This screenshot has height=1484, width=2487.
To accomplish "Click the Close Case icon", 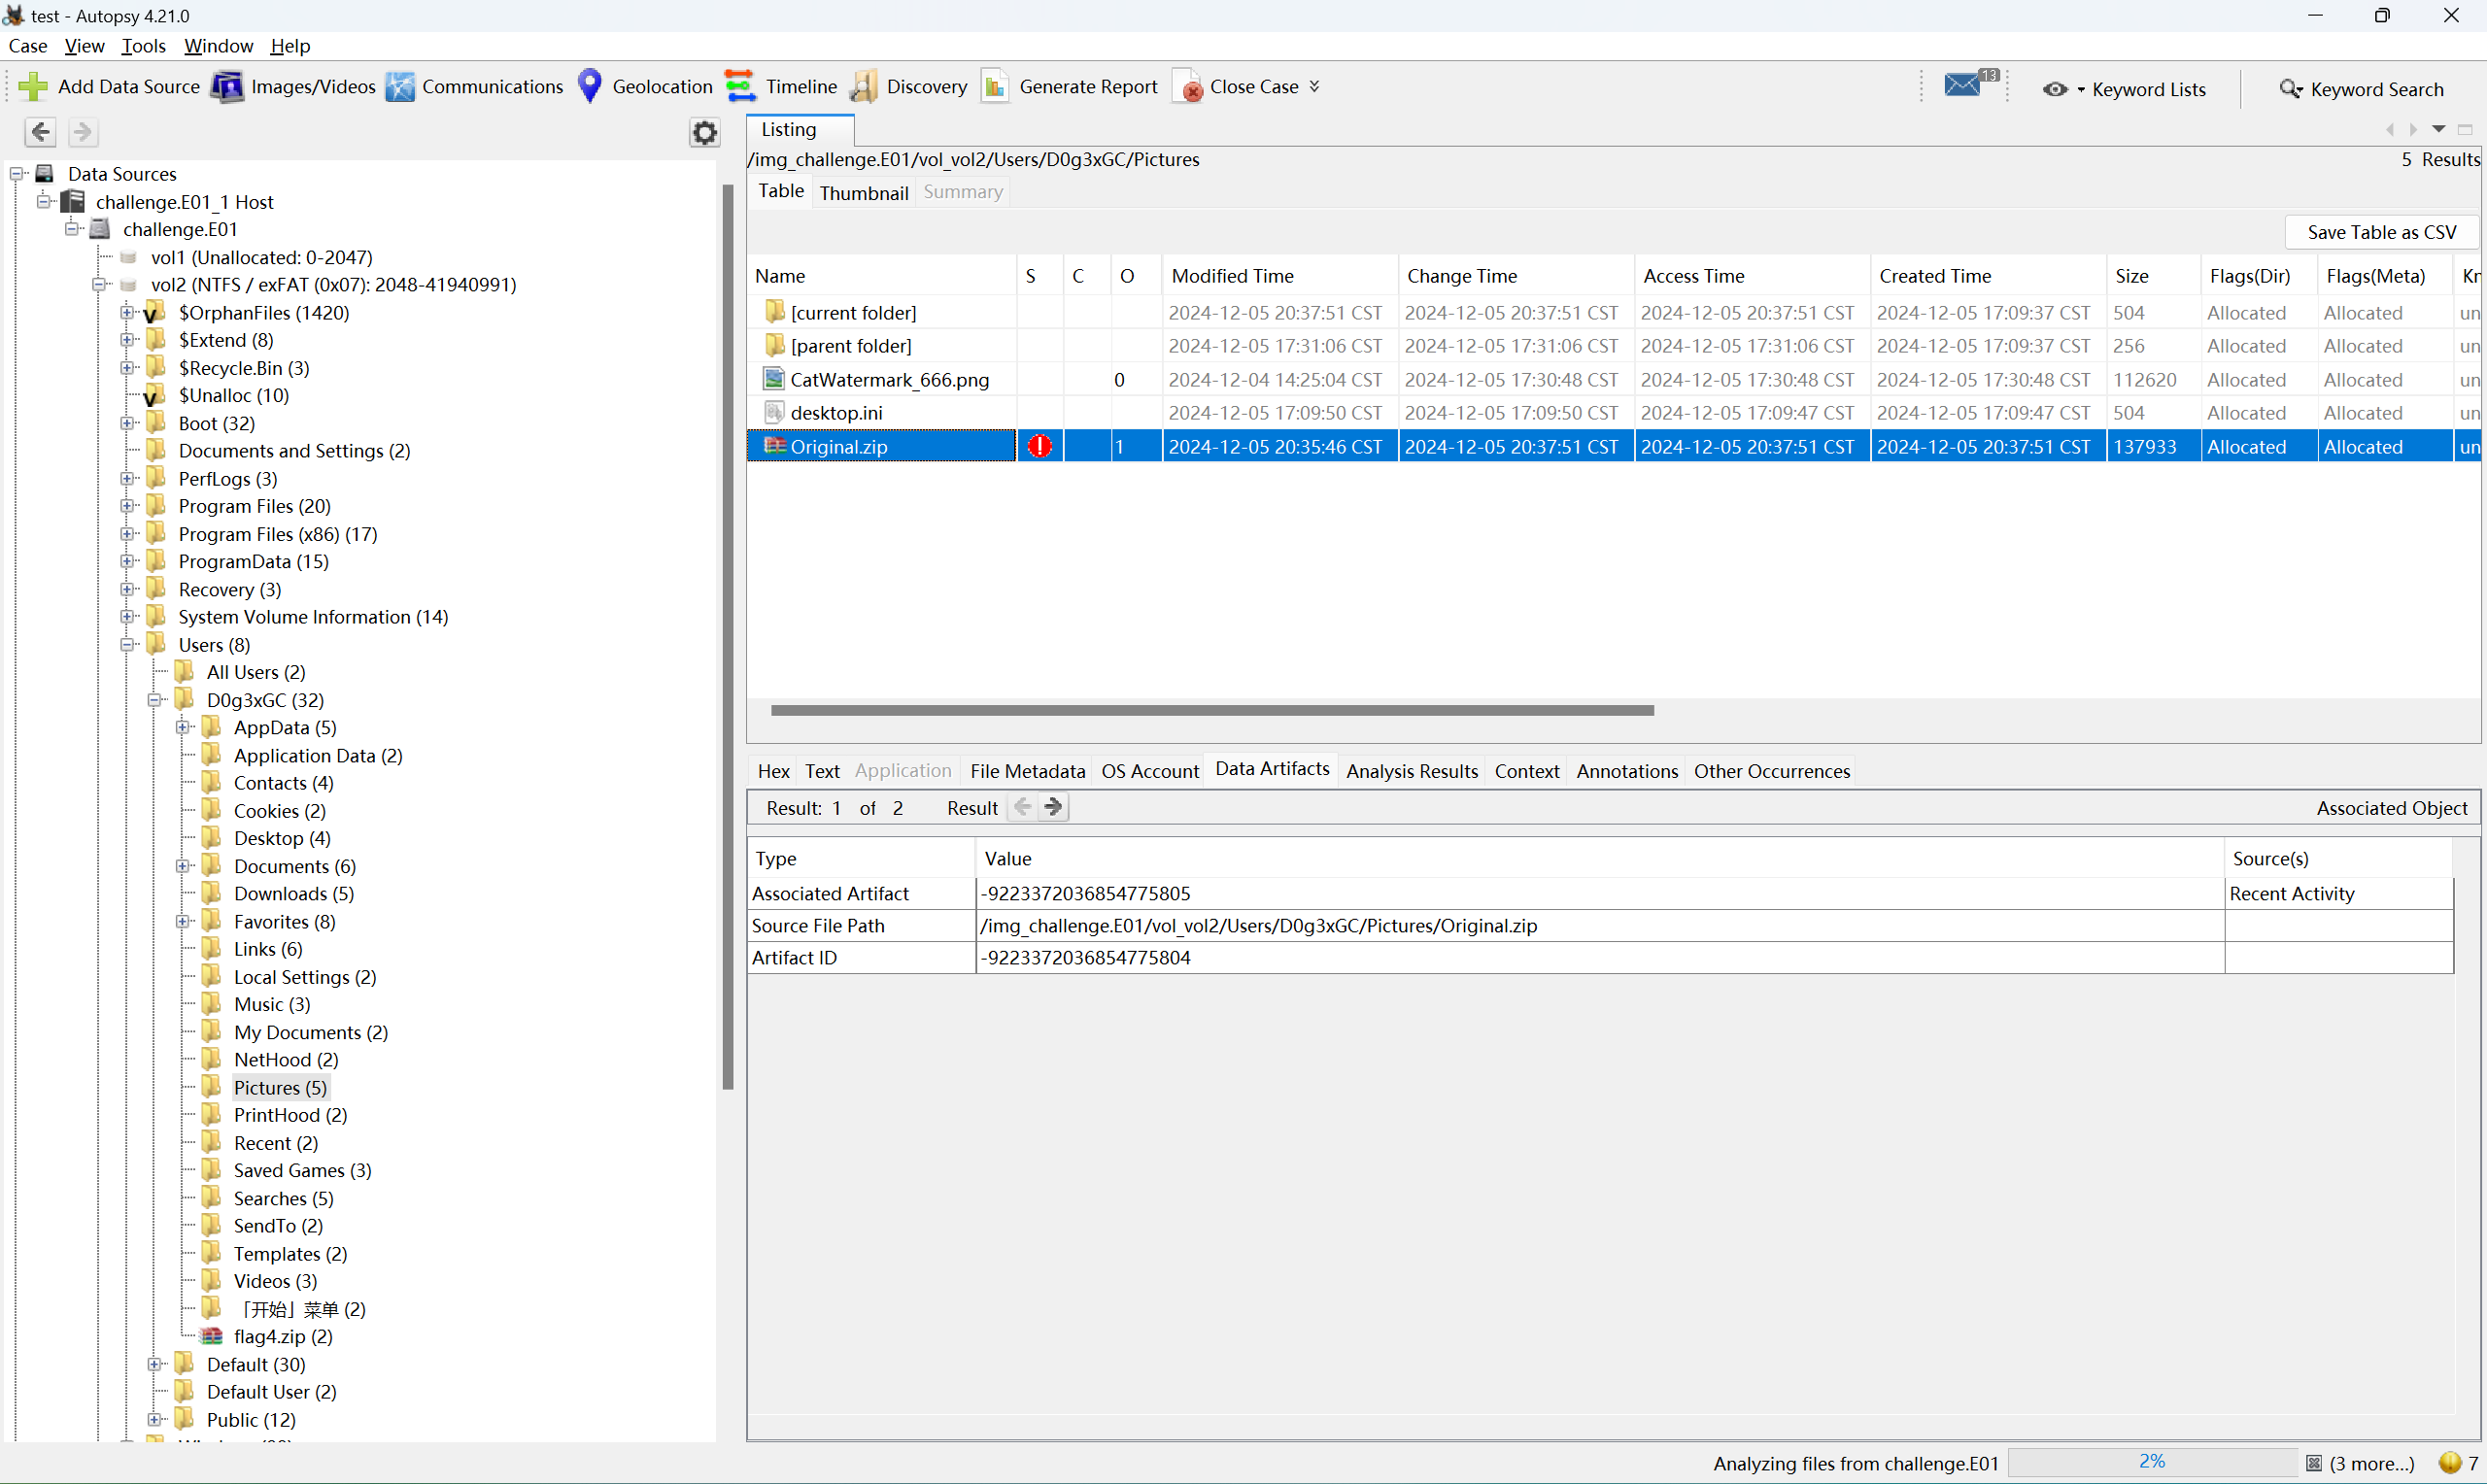I will pyautogui.click(x=1188, y=87).
